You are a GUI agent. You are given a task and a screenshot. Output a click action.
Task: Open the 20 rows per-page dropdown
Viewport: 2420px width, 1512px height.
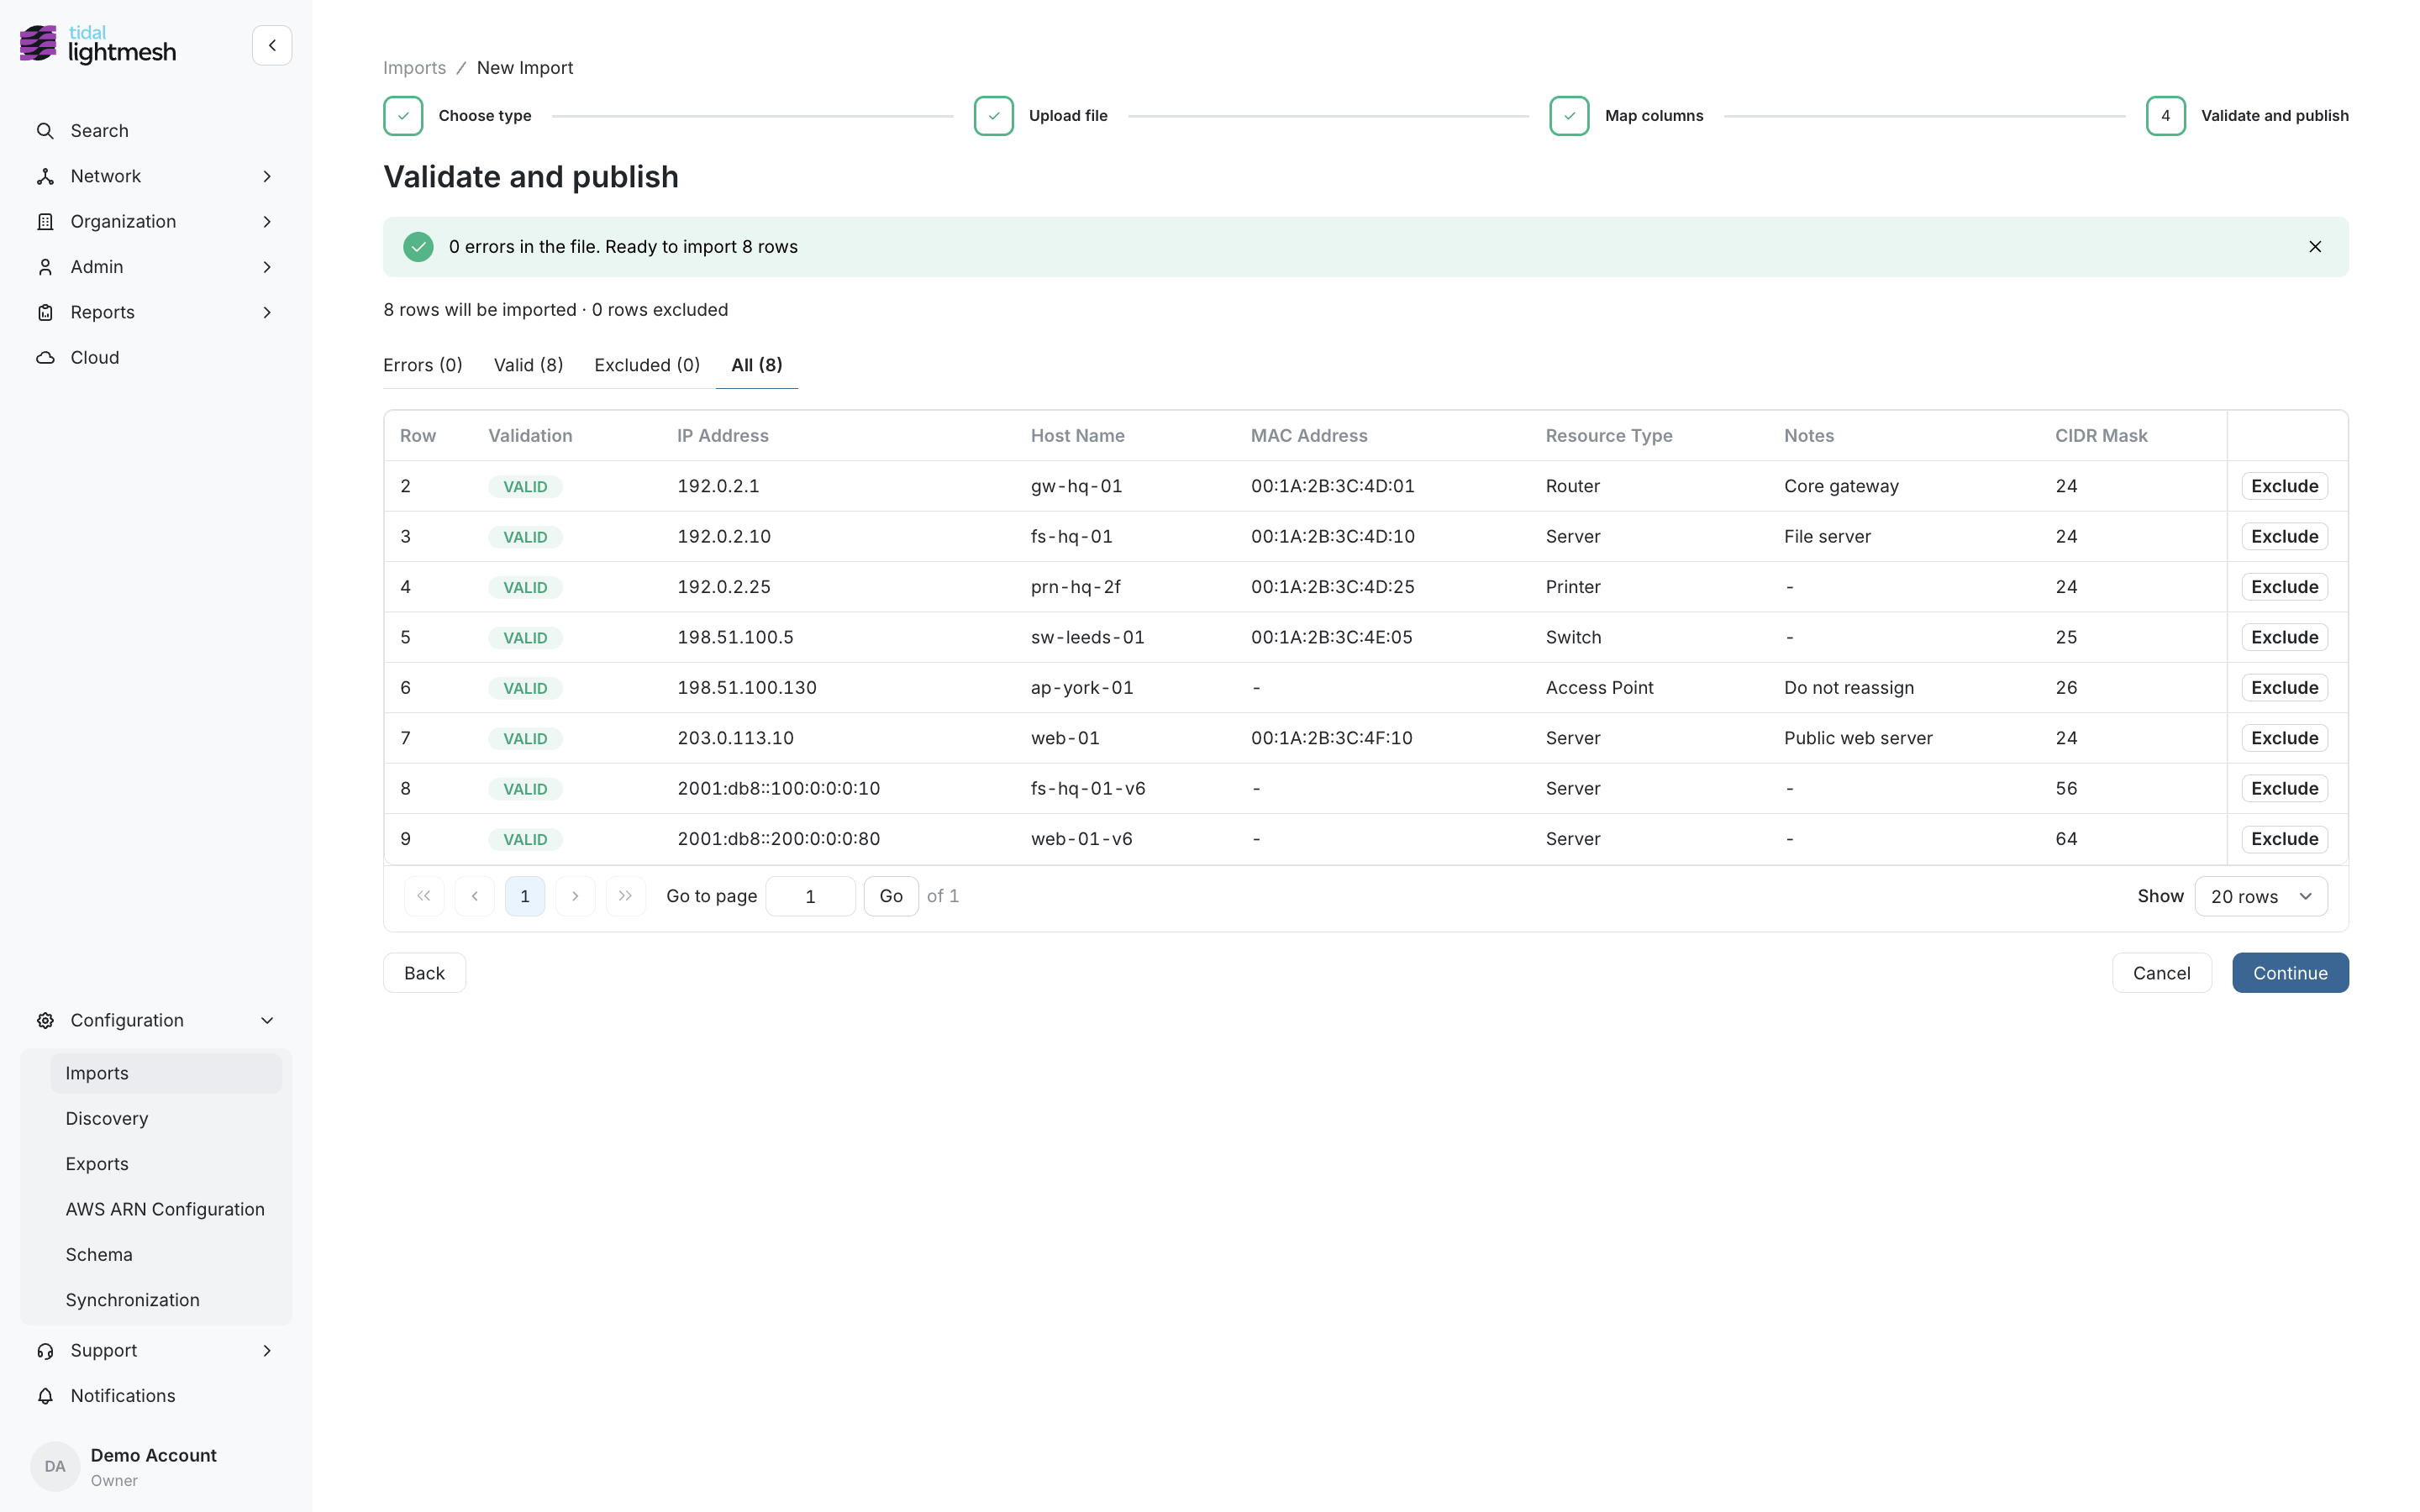pos(2261,896)
